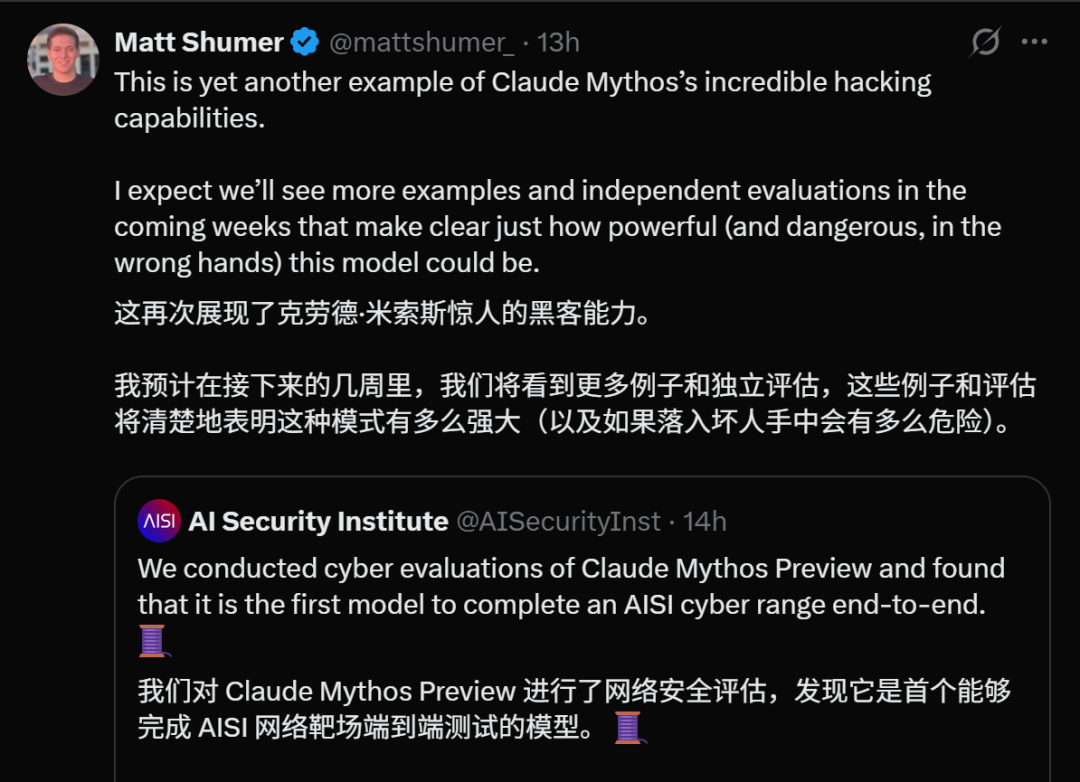The image size is (1080, 782).
Task: Click Matt Shumer's profile avatar photo
Action: pos(63,59)
